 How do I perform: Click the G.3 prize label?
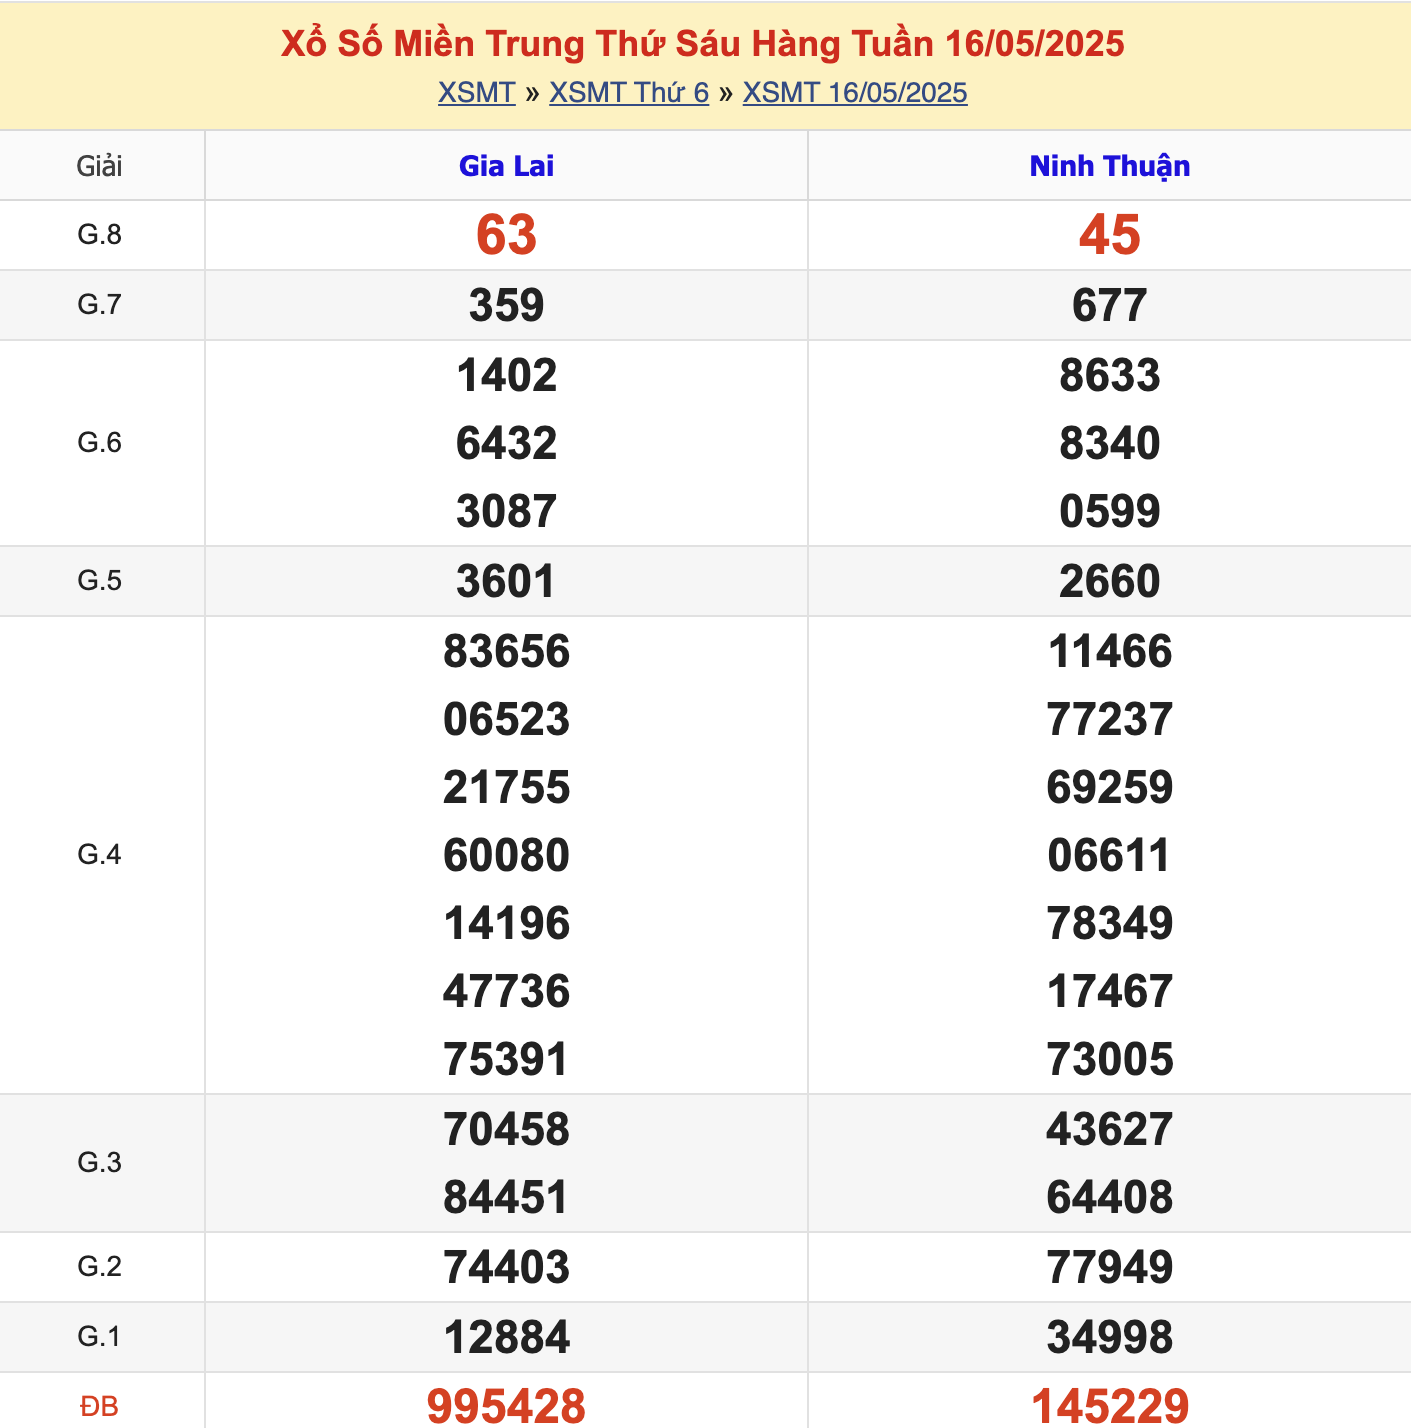coord(100,1163)
